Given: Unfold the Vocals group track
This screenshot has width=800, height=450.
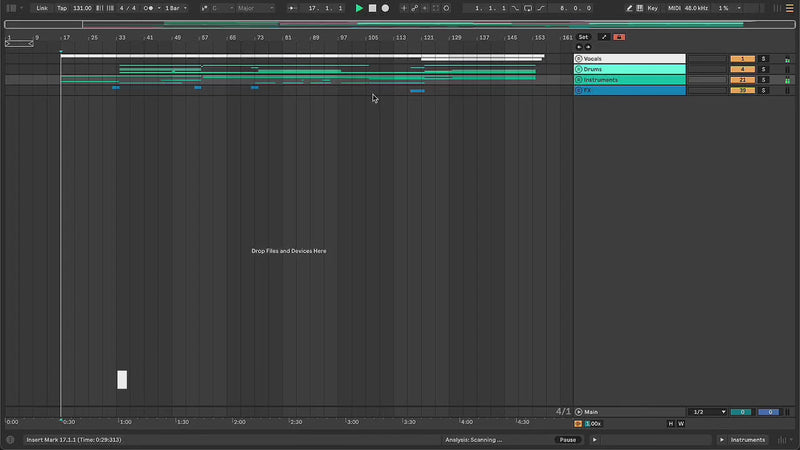Looking at the screenshot, I should [x=579, y=59].
